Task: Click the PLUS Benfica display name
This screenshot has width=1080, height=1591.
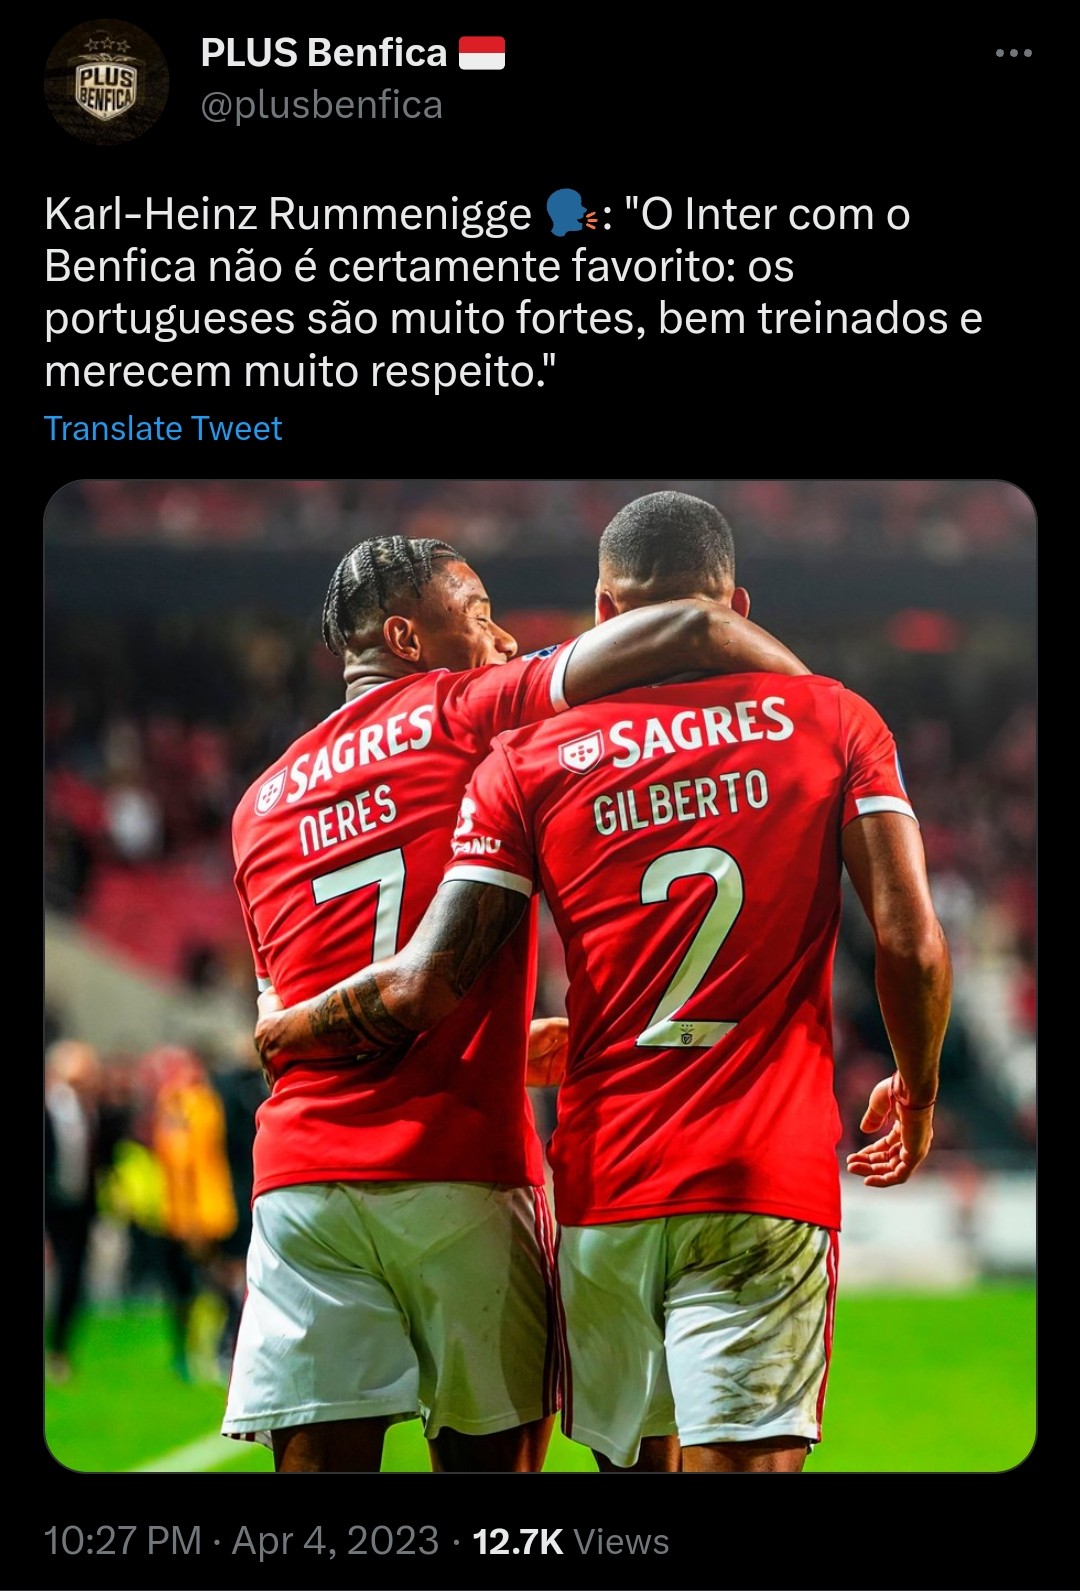Action: 323,53
